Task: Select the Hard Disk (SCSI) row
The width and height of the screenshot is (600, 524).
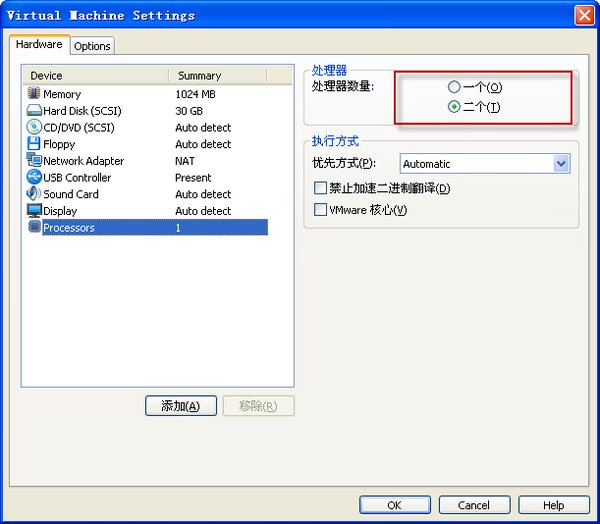Action: (147, 111)
